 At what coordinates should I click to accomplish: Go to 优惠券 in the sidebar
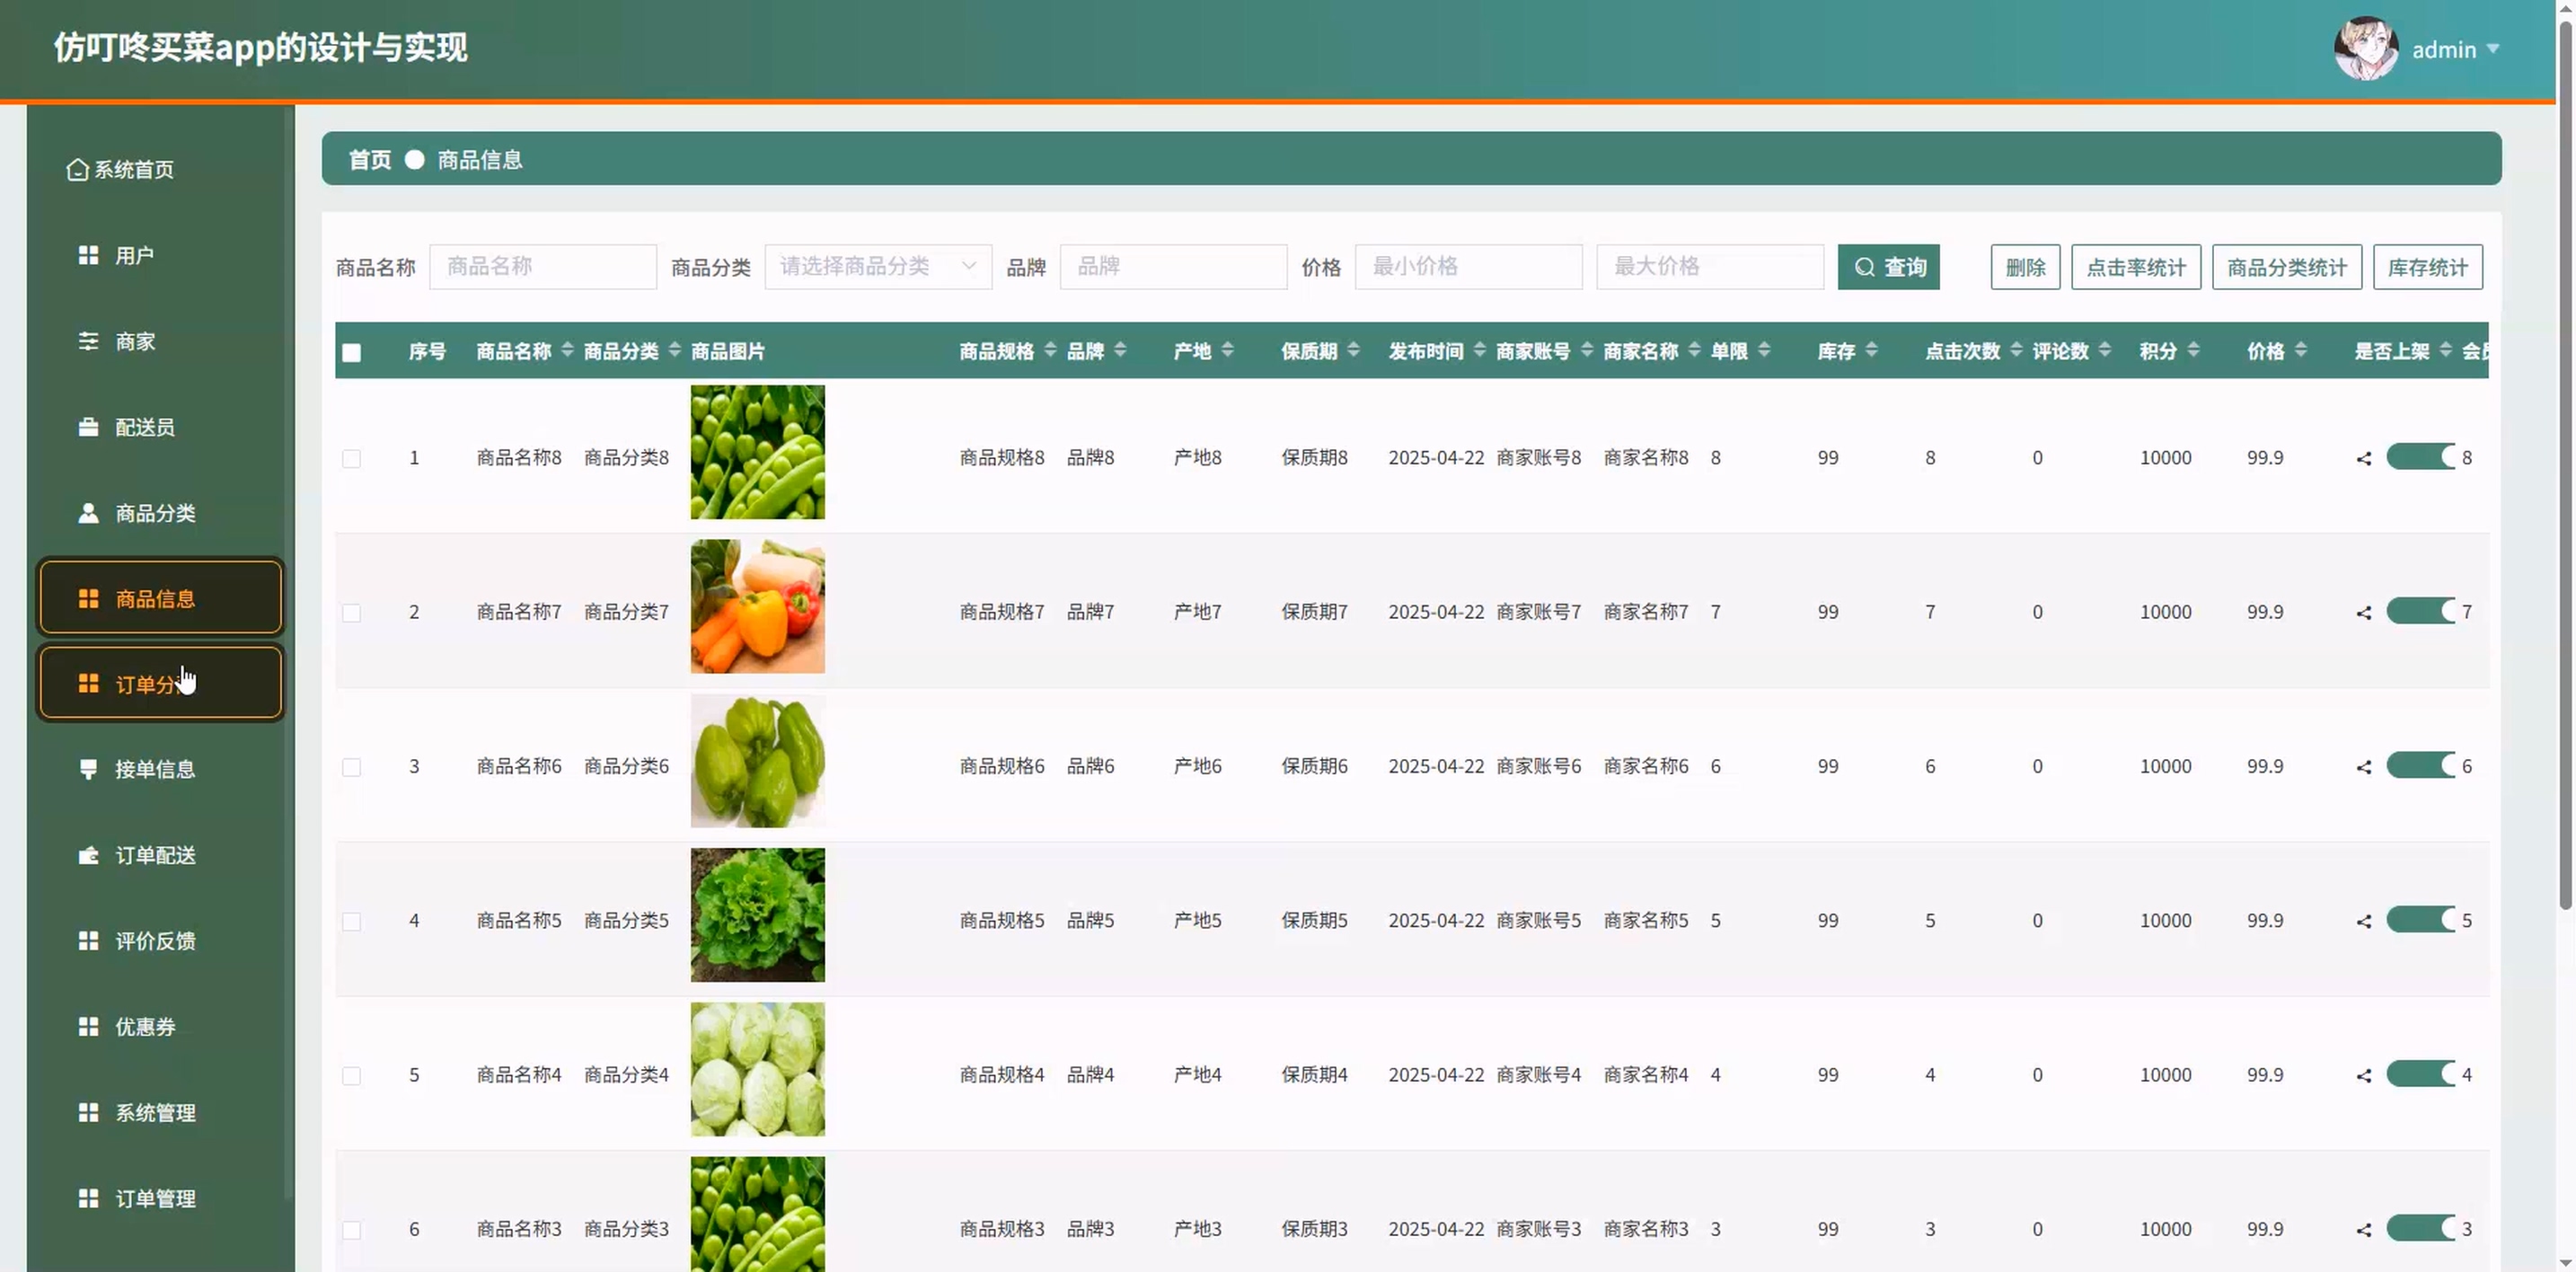tap(145, 1027)
